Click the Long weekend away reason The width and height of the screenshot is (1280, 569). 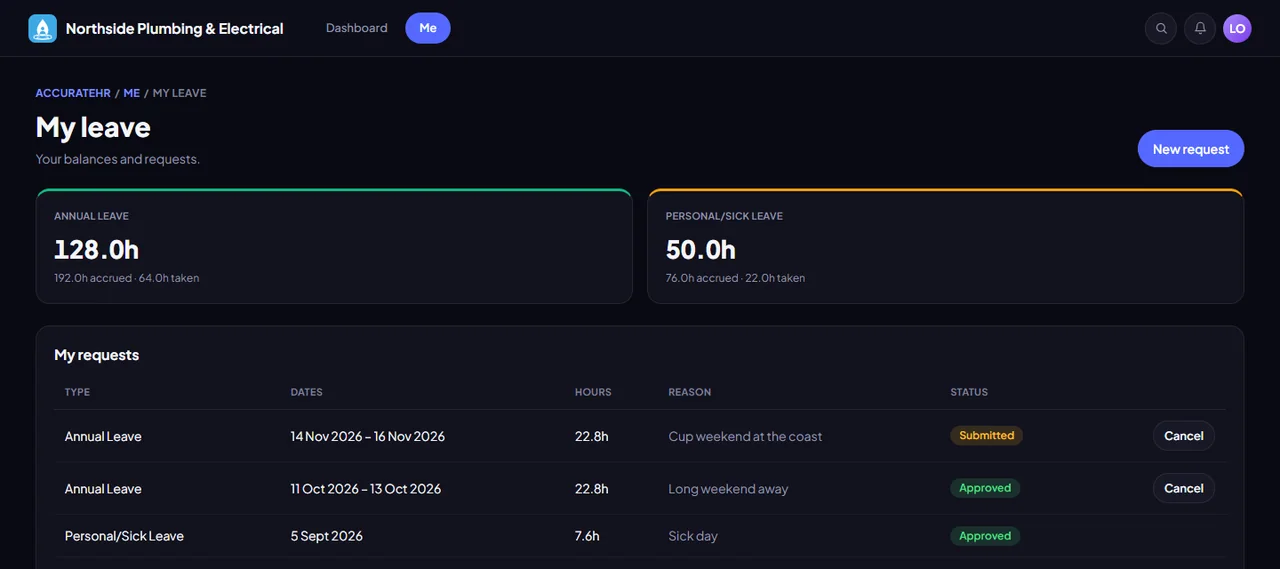(x=728, y=489)
